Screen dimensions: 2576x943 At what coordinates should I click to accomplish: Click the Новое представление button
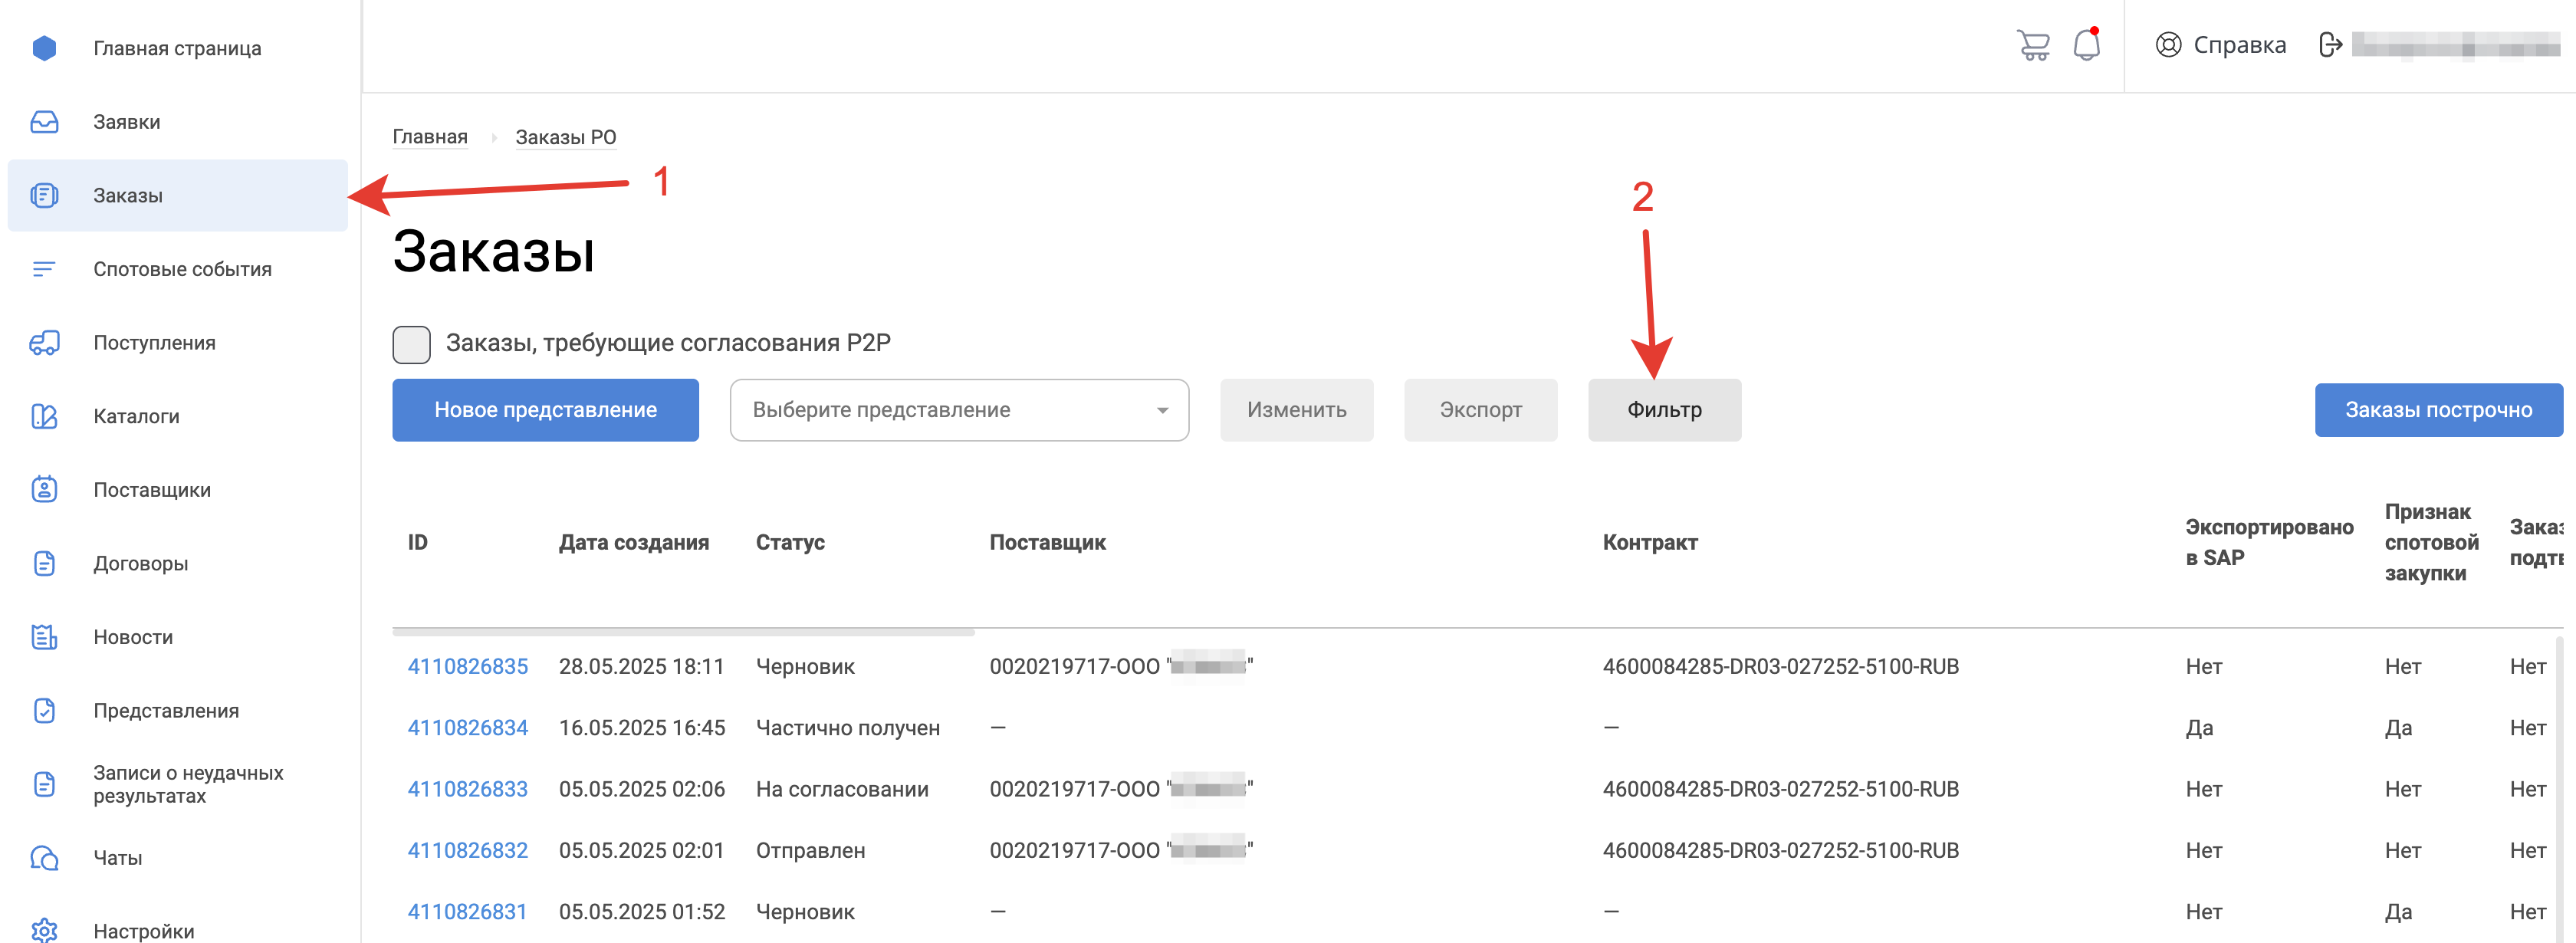click(545, 410)
